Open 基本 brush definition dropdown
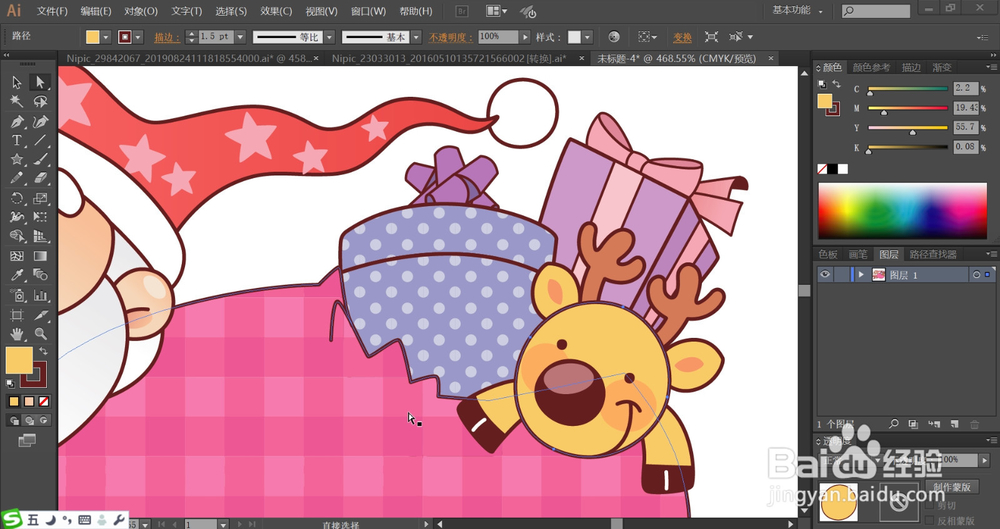Screen dimensions: 1000x529 click(416, 38)
